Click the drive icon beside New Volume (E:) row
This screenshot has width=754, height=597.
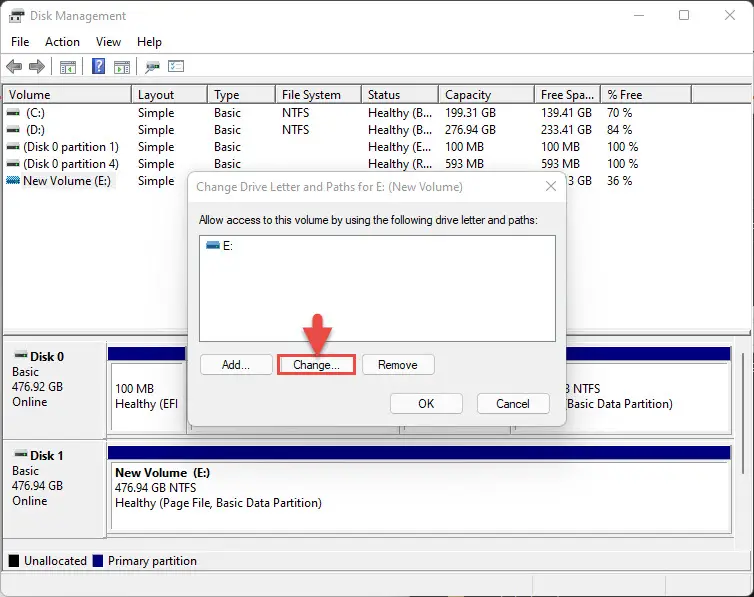tap(13, 181)
